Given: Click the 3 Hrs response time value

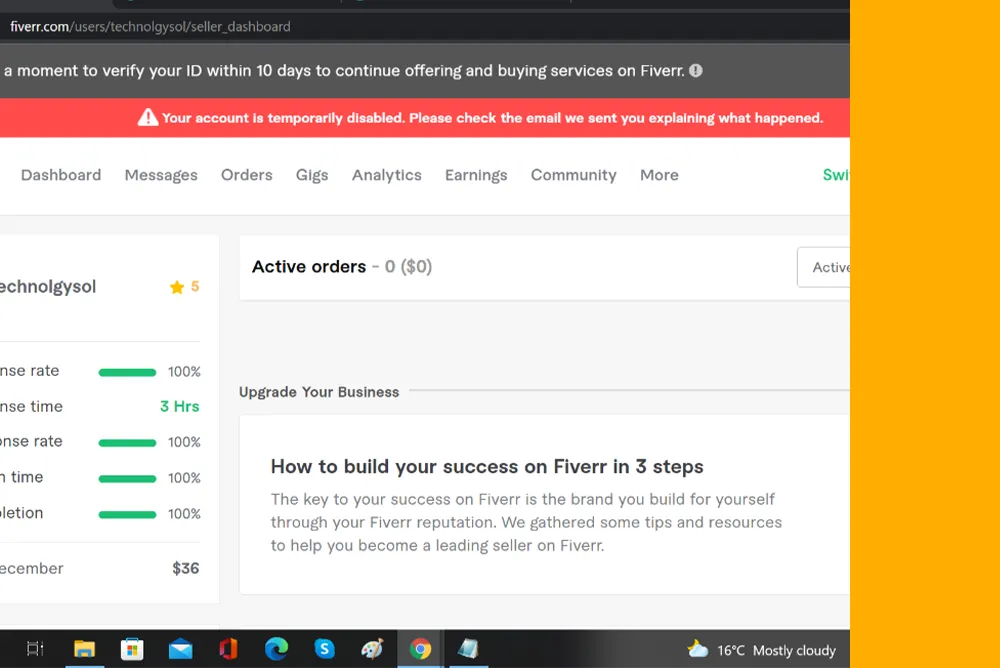Looking at the screenshot, I should point(179,406).
